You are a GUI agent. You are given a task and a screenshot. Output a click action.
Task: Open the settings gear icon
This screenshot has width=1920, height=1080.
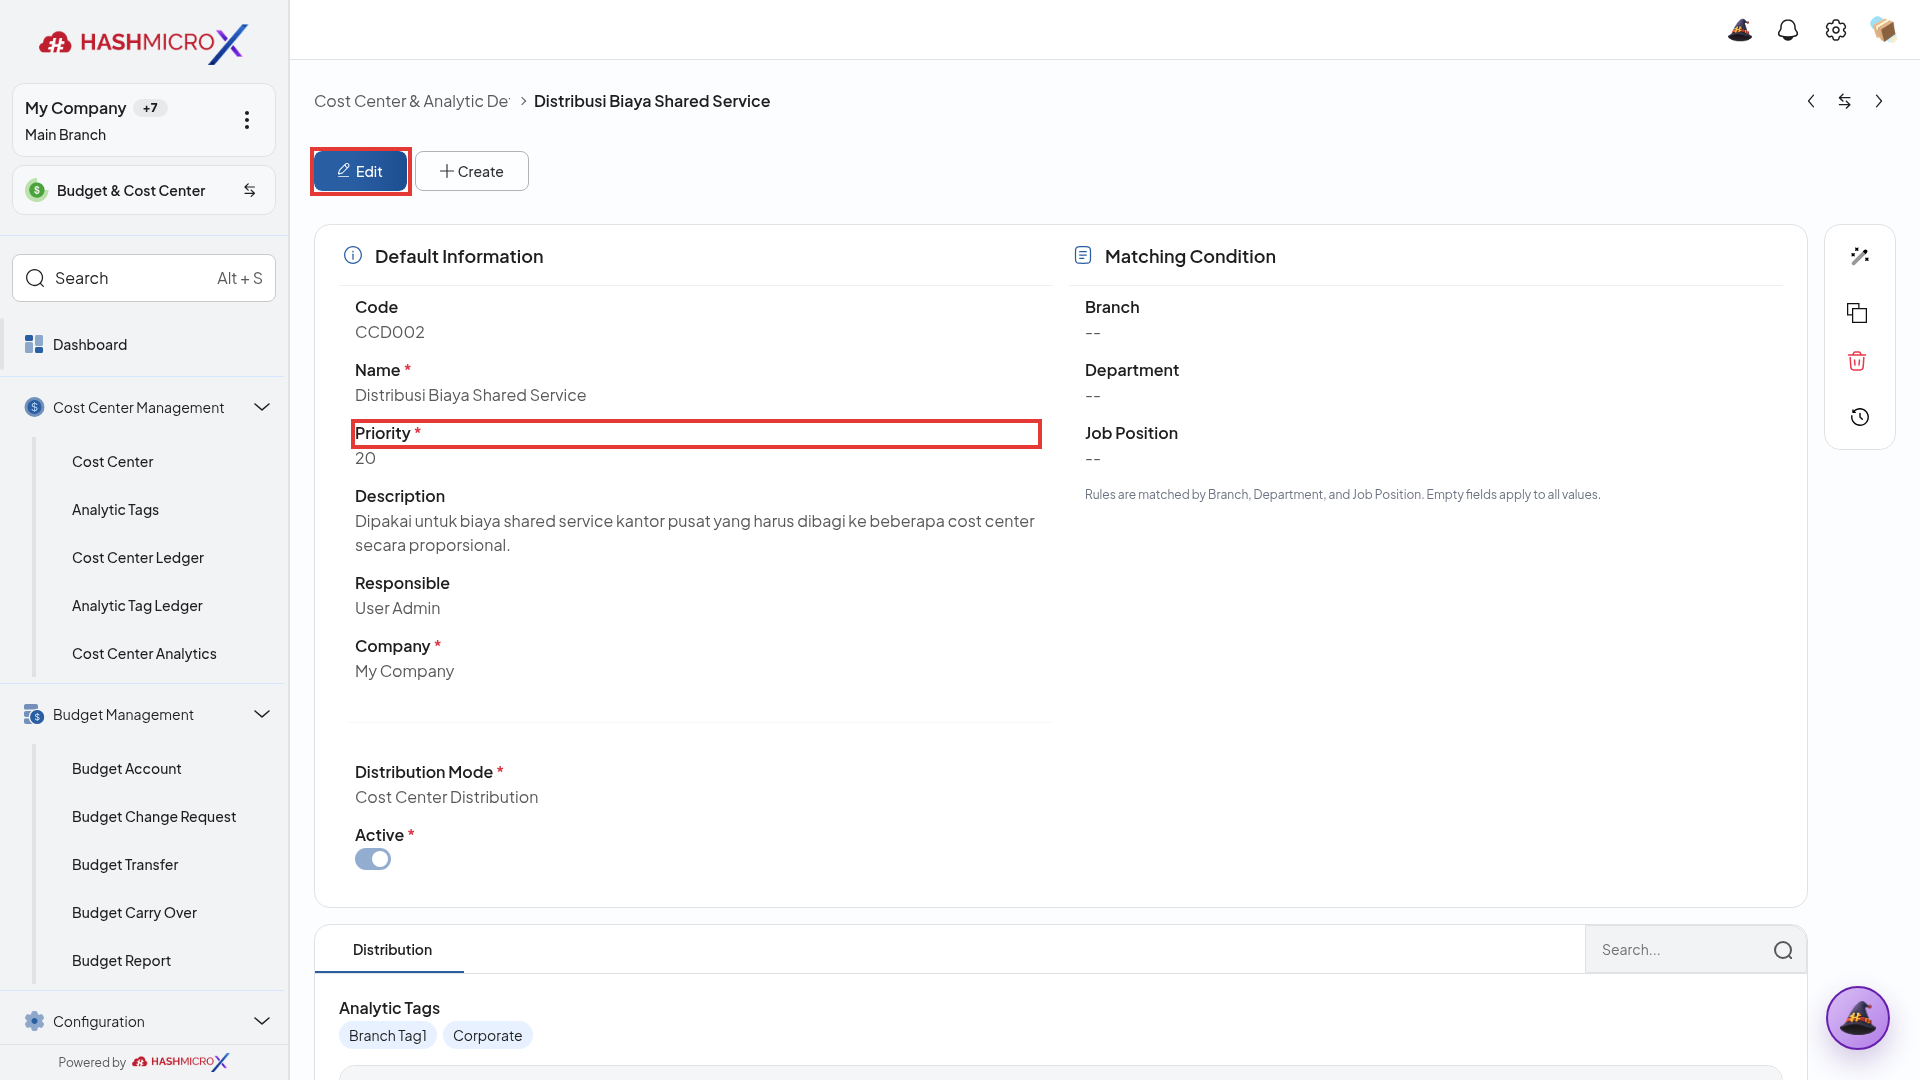1836,30
